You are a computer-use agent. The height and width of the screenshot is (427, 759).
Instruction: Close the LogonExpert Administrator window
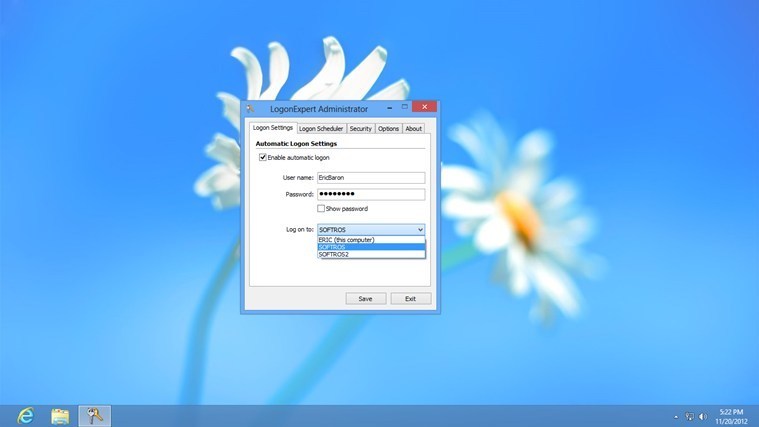tap(425, 107)
